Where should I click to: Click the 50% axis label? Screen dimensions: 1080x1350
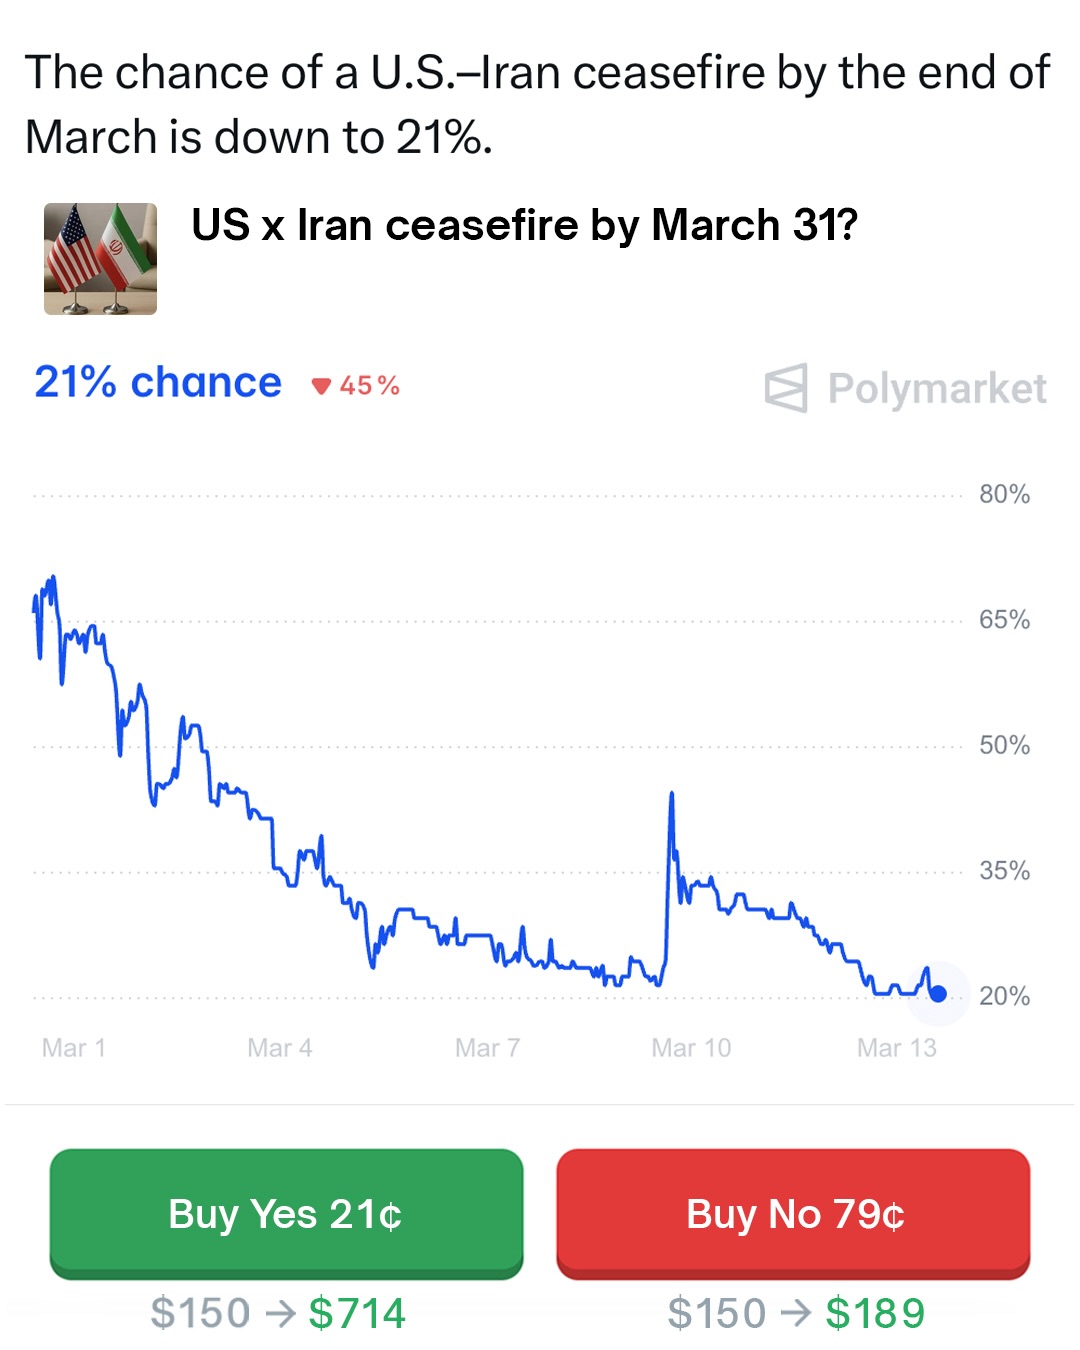pyautogui.click(x=1004, y=745)
